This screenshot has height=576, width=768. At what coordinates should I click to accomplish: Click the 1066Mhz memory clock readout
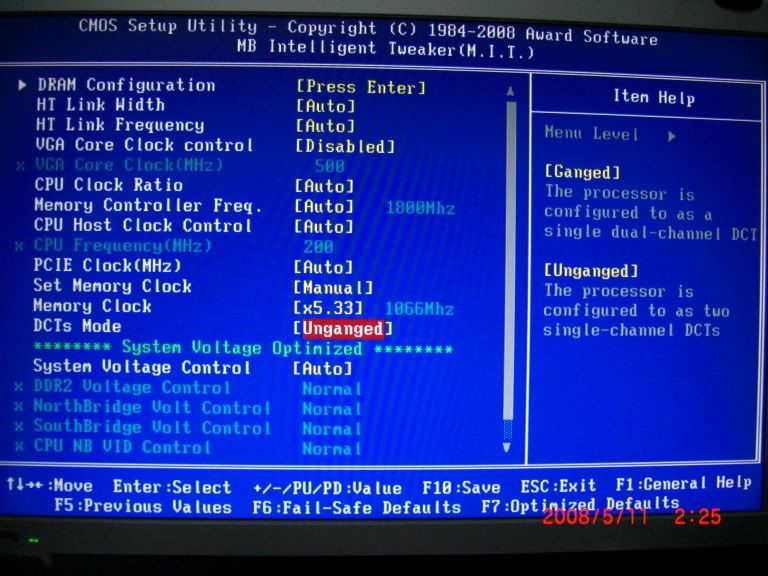pyautogui.click(x=419, y=309)
